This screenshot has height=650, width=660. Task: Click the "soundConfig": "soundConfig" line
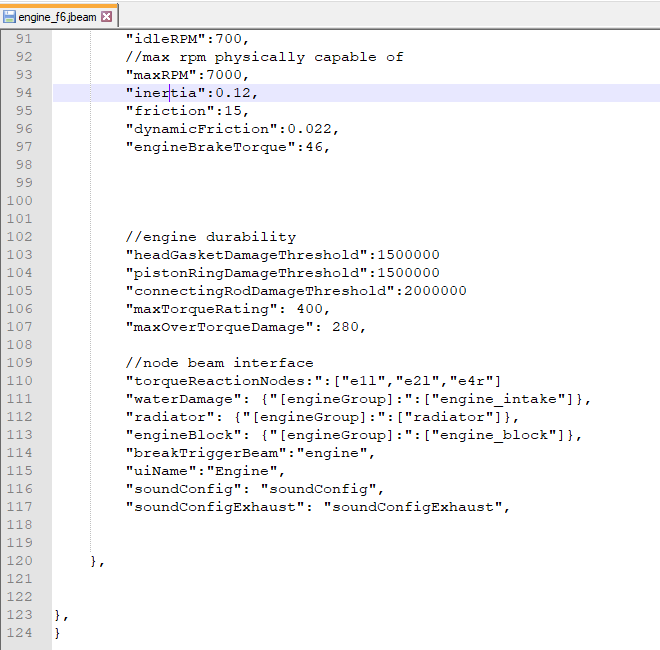[255, 489]
